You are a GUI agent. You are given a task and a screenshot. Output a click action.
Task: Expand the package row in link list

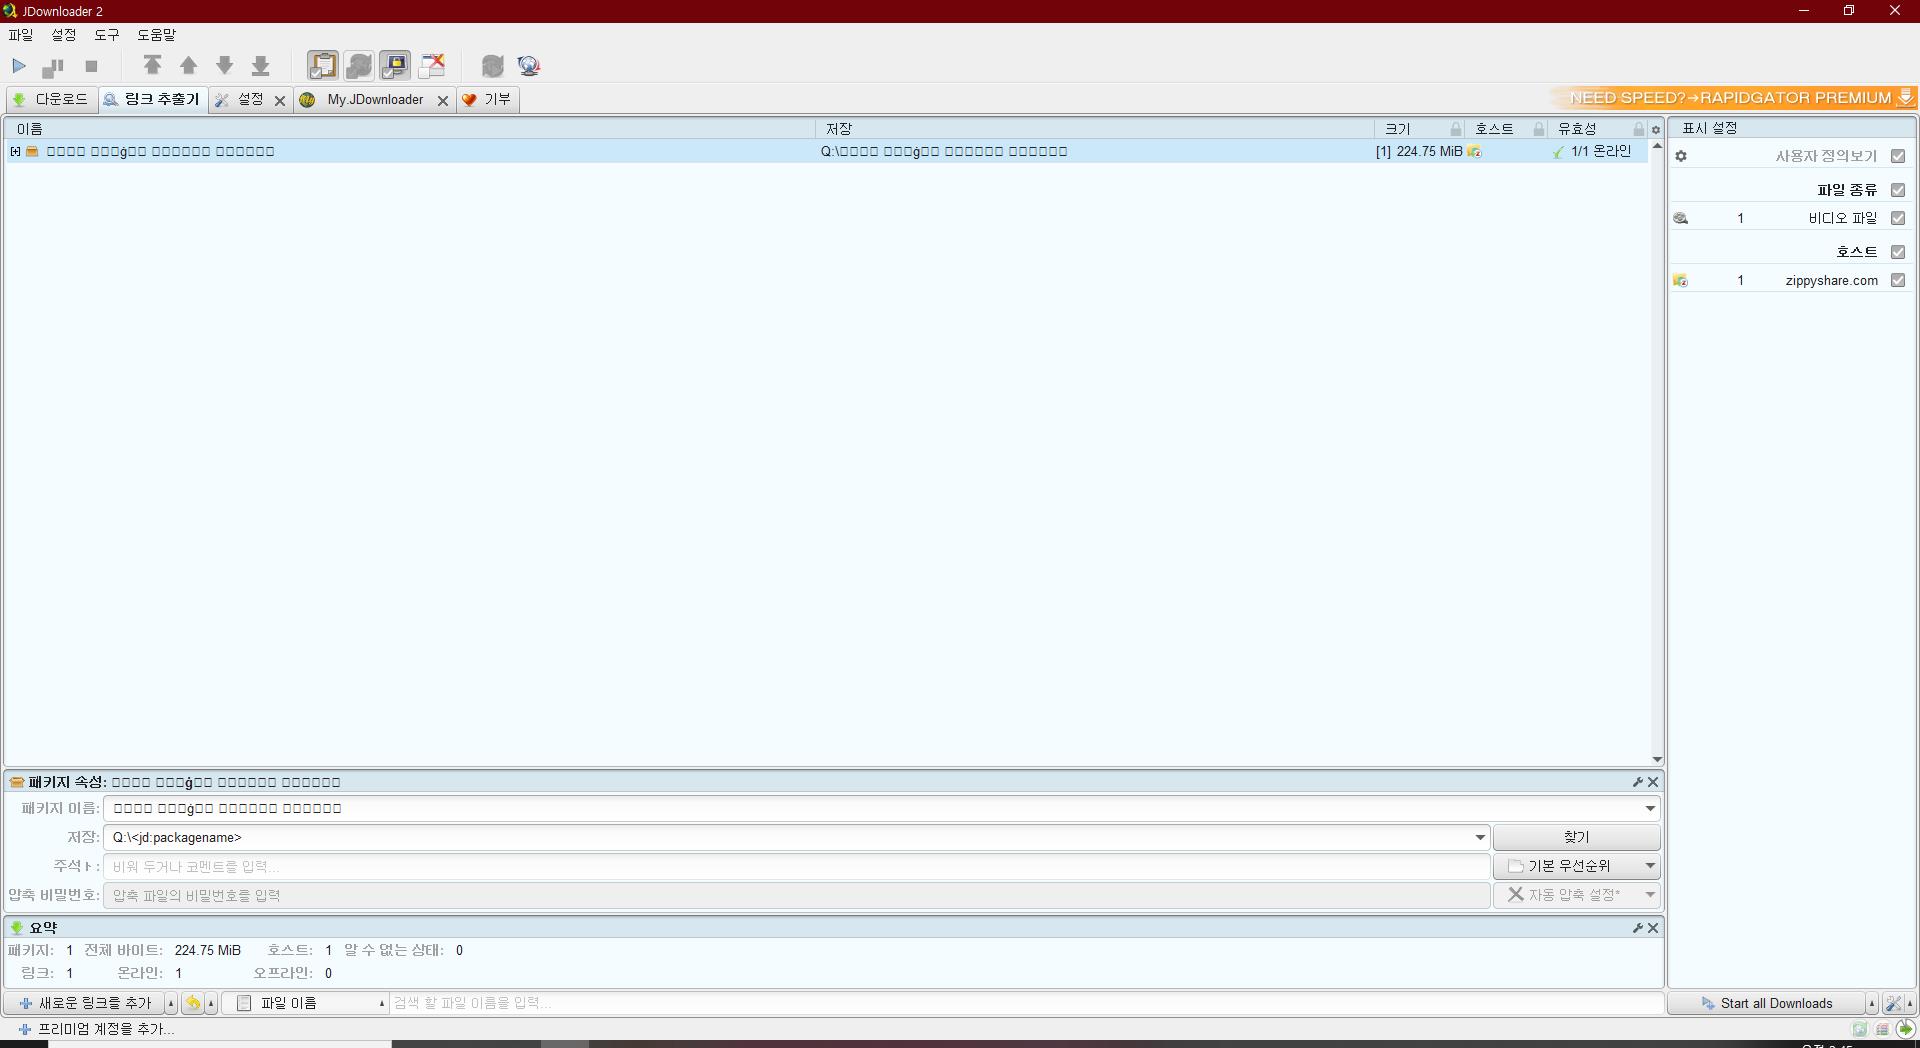tap(15, 151)
